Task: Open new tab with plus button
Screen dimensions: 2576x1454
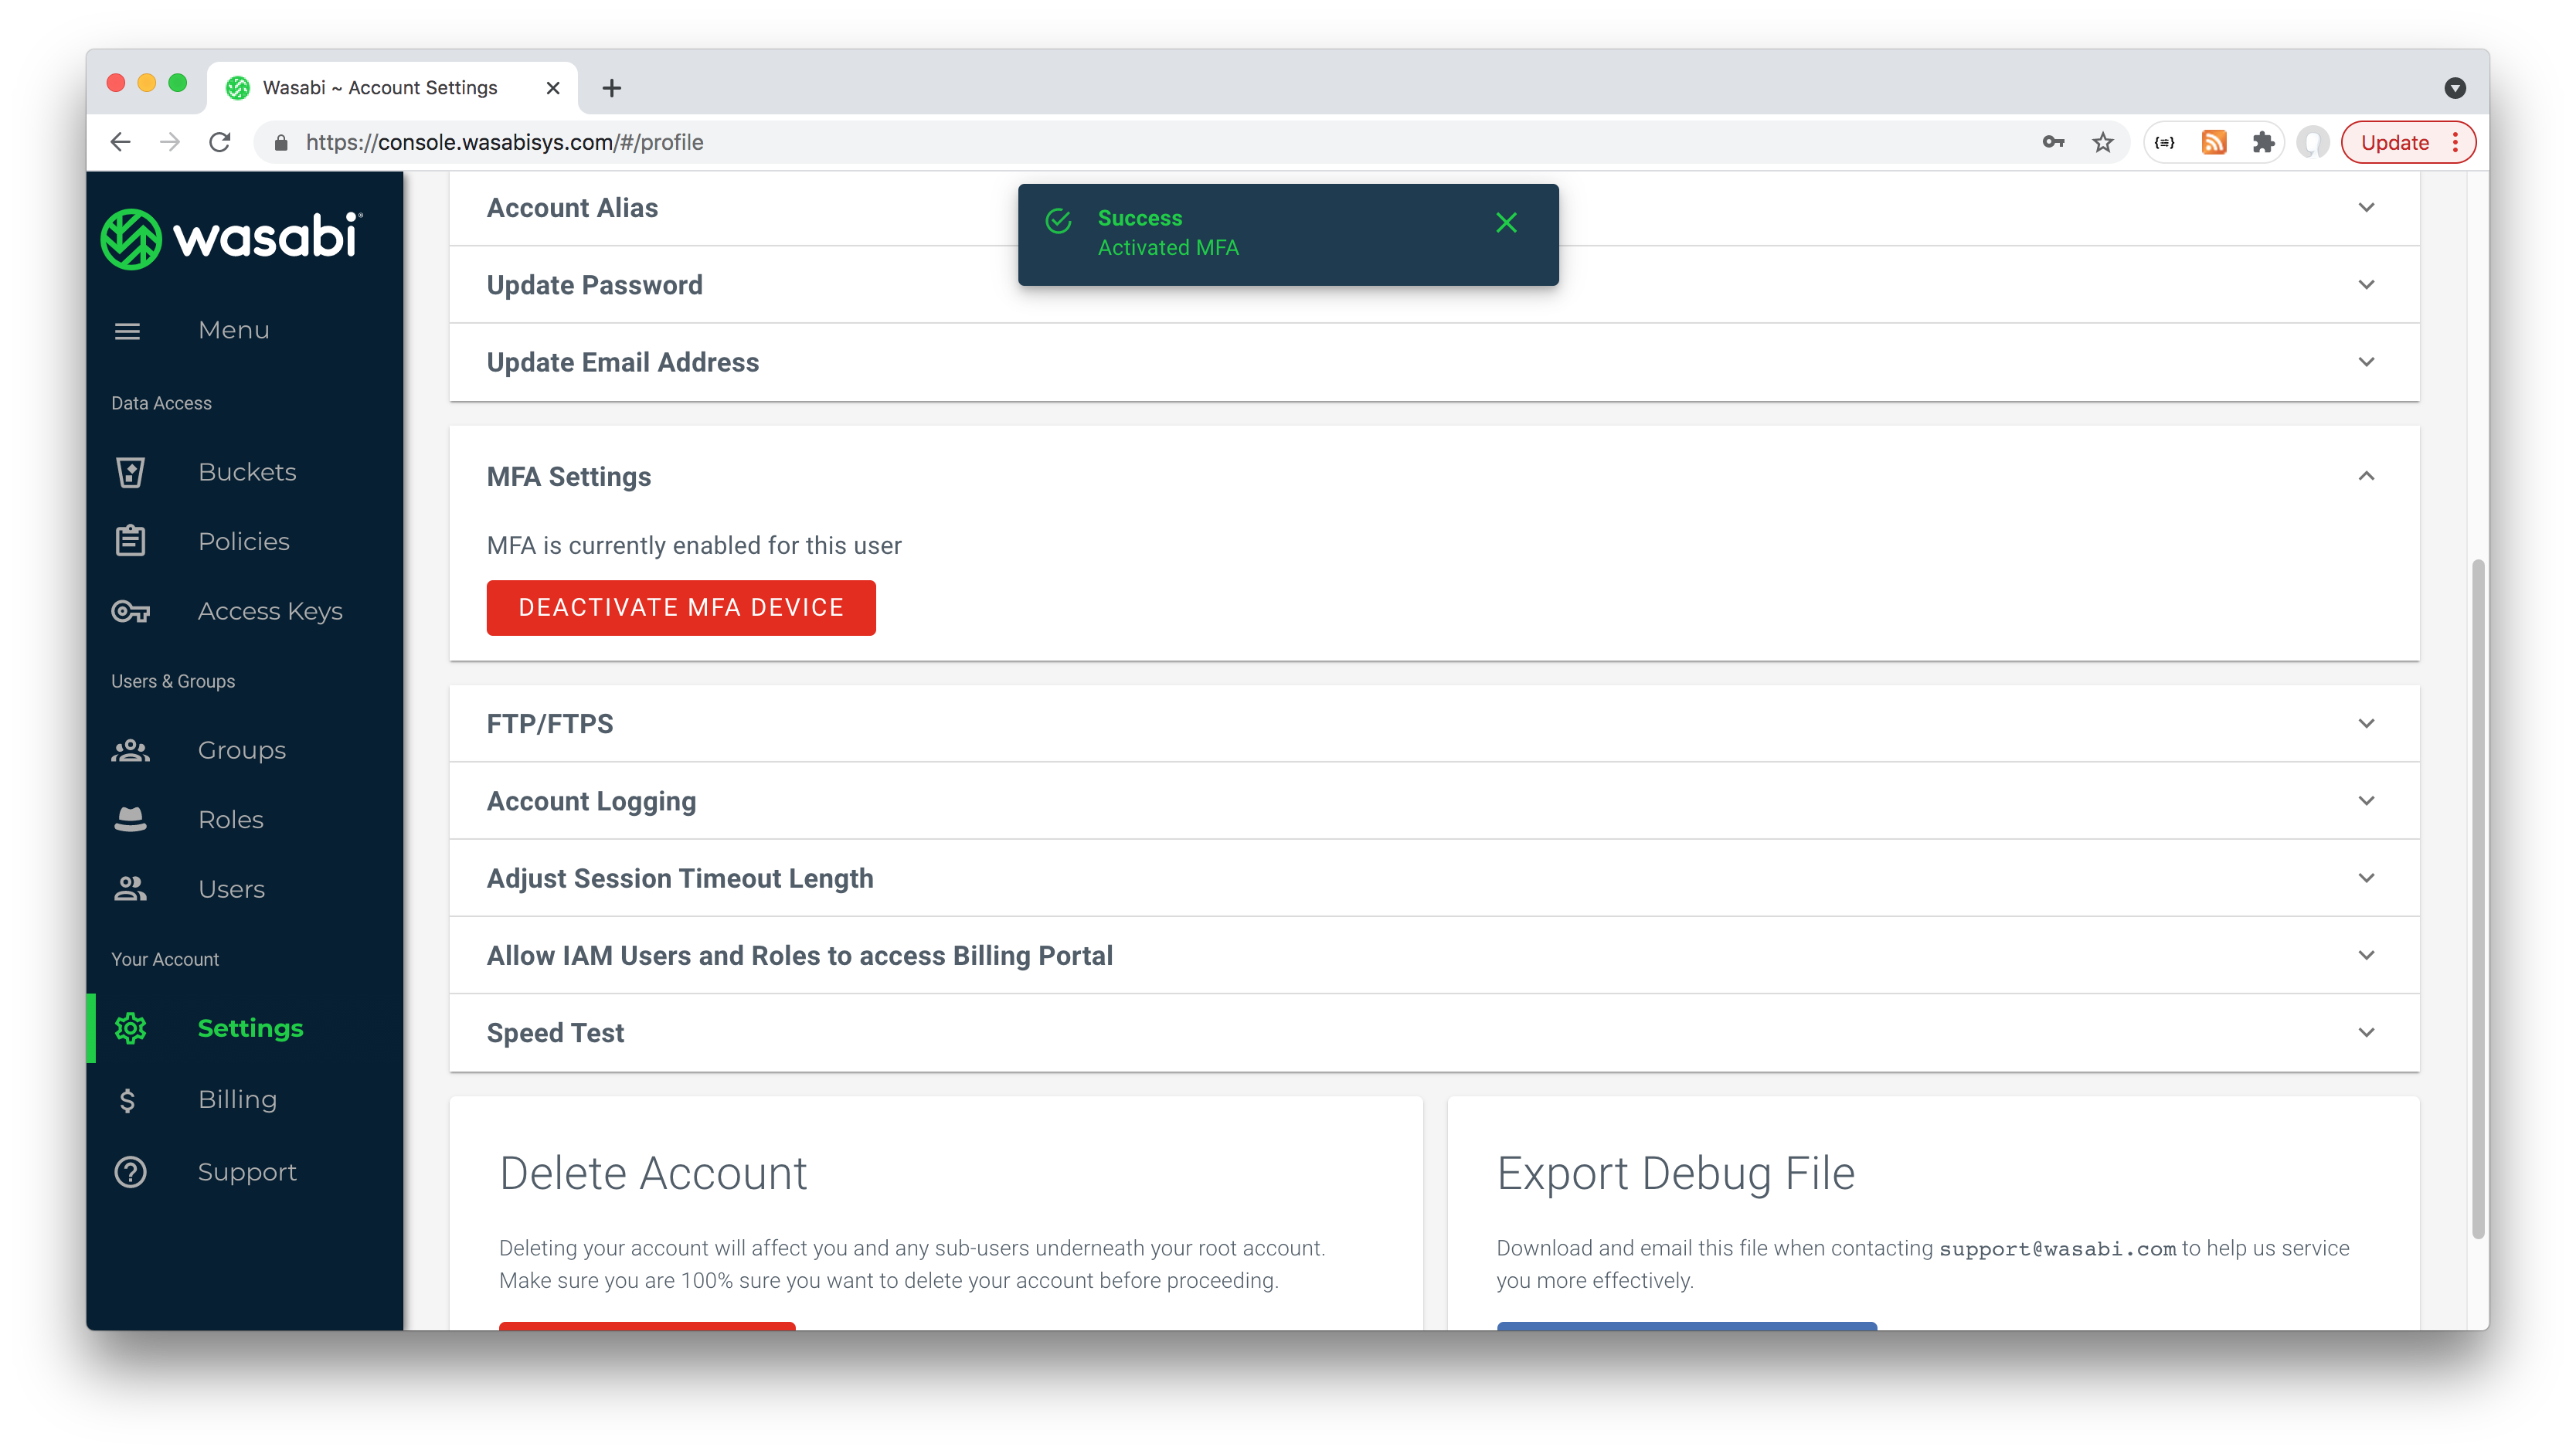Action: (611, 88)
